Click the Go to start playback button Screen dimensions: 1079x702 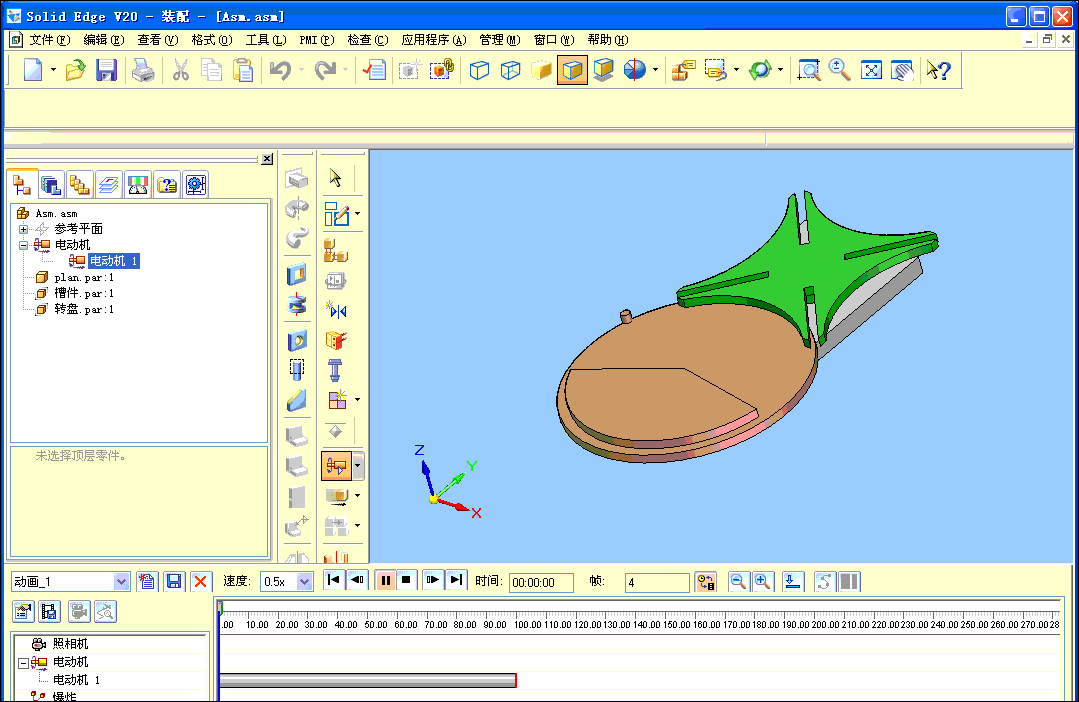pos(334,580)
